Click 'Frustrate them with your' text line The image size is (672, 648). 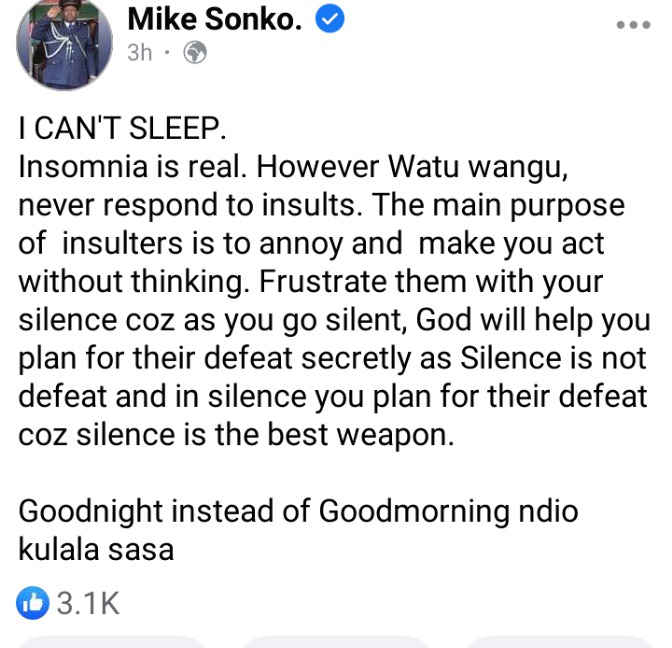click(x=431, y=282)
